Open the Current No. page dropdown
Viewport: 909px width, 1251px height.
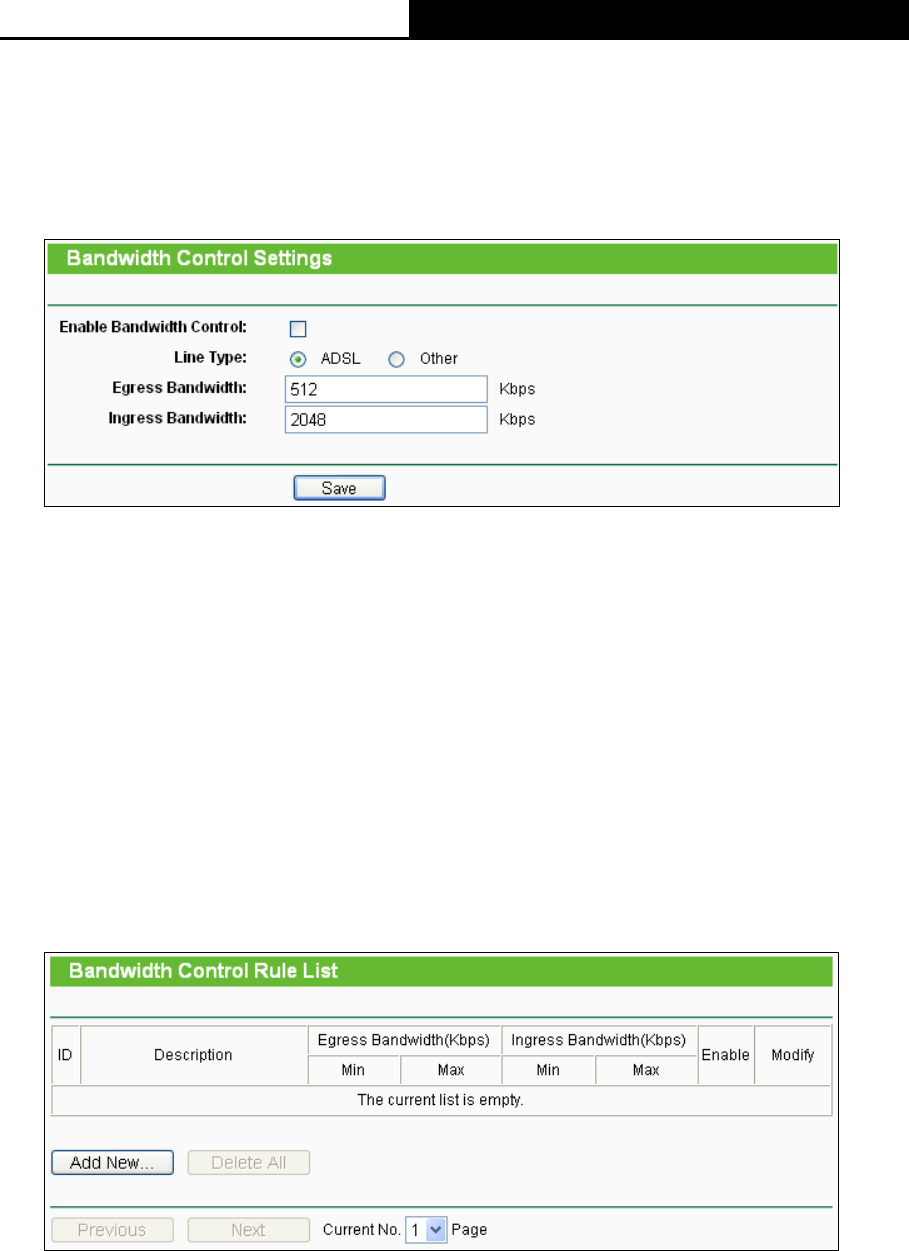tap(426, 1230)
